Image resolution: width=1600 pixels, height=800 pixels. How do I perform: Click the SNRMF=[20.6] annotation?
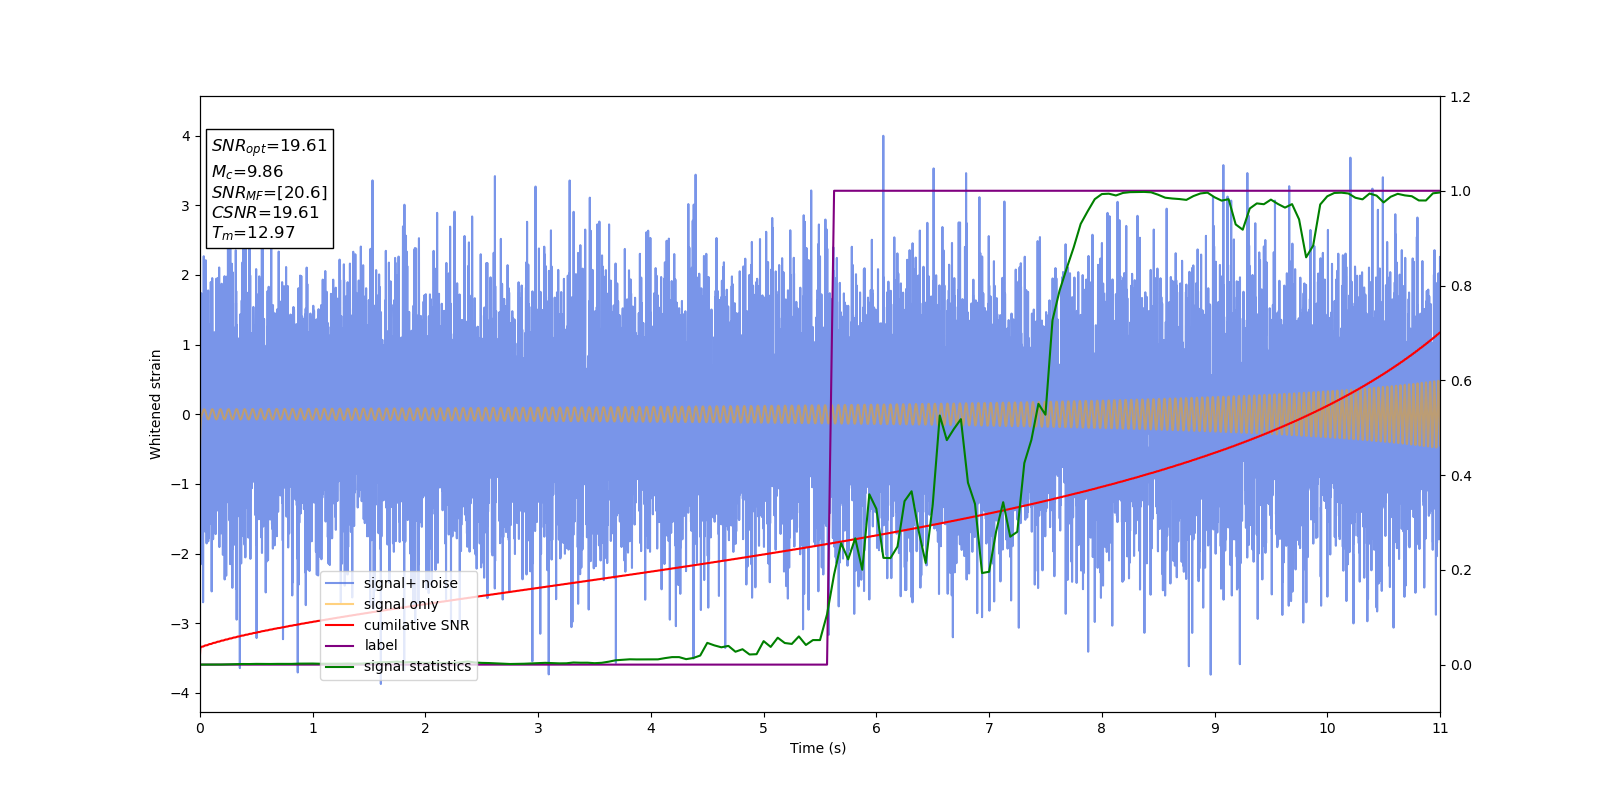click(x=269, y=192)
